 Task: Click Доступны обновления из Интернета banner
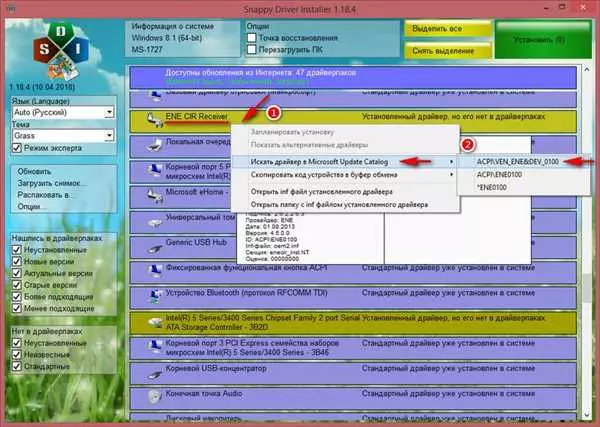(x=353, y=77)
